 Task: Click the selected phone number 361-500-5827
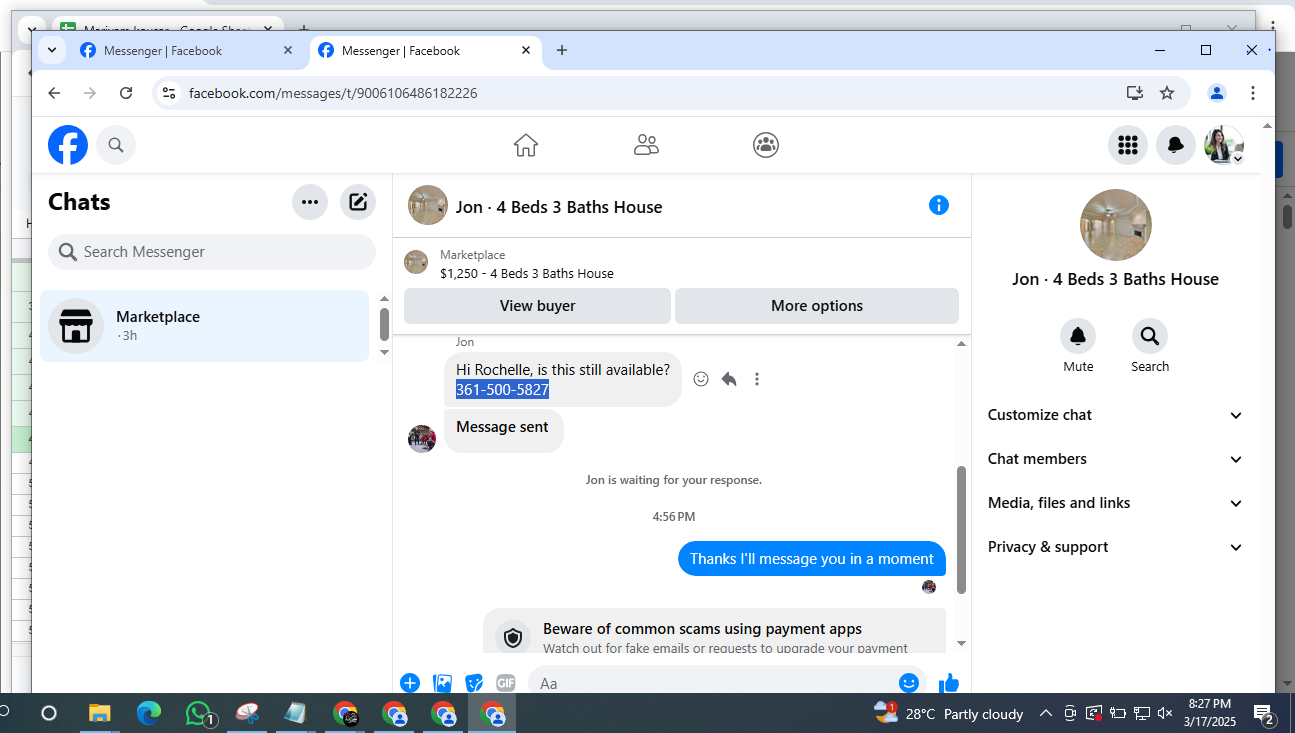coord(502,390)
